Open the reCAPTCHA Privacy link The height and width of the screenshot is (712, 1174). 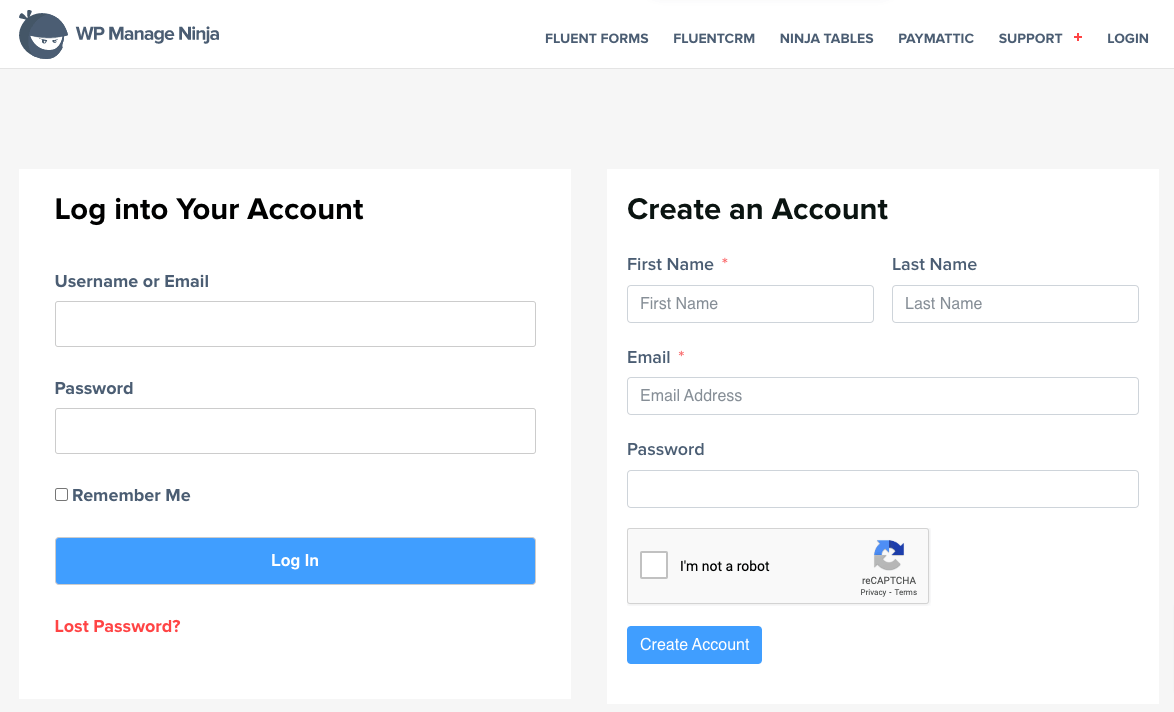pyautogui.click(x=873, y=593)
